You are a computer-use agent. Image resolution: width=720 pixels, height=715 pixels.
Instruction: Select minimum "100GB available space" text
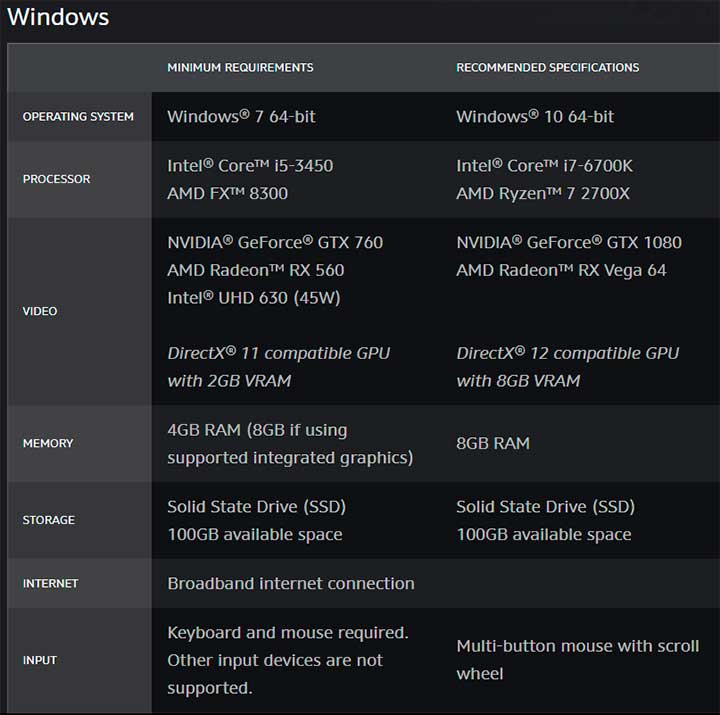pyautogui.click(x=255, y=535)
